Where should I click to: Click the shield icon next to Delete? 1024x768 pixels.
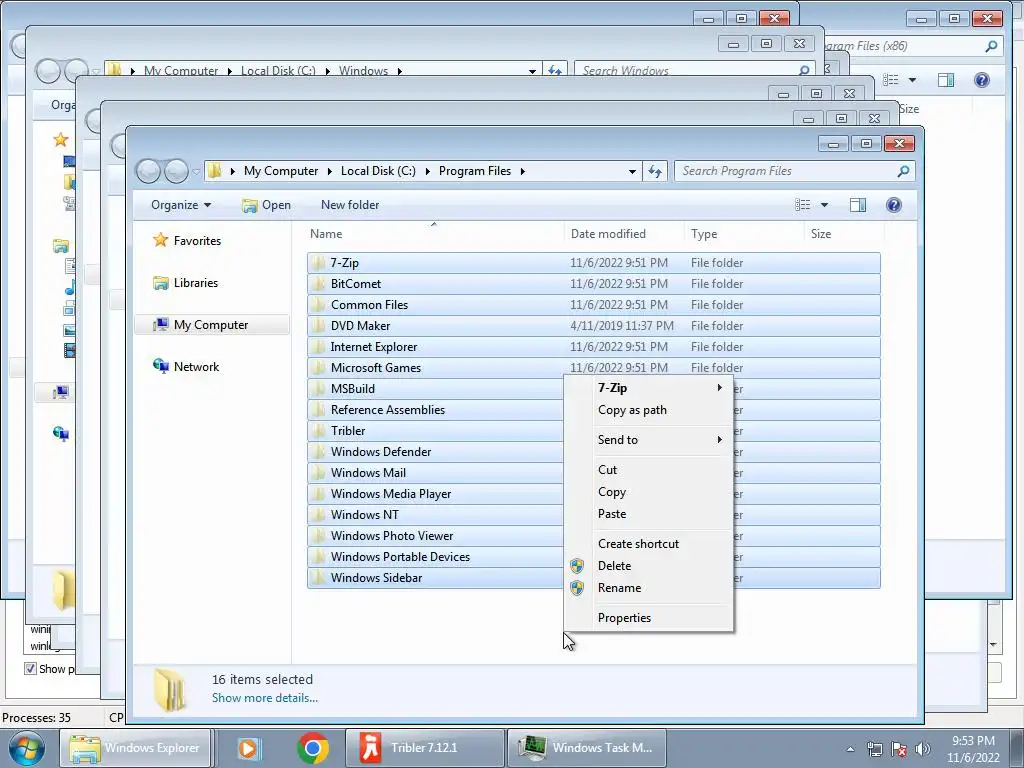(577, 566)
